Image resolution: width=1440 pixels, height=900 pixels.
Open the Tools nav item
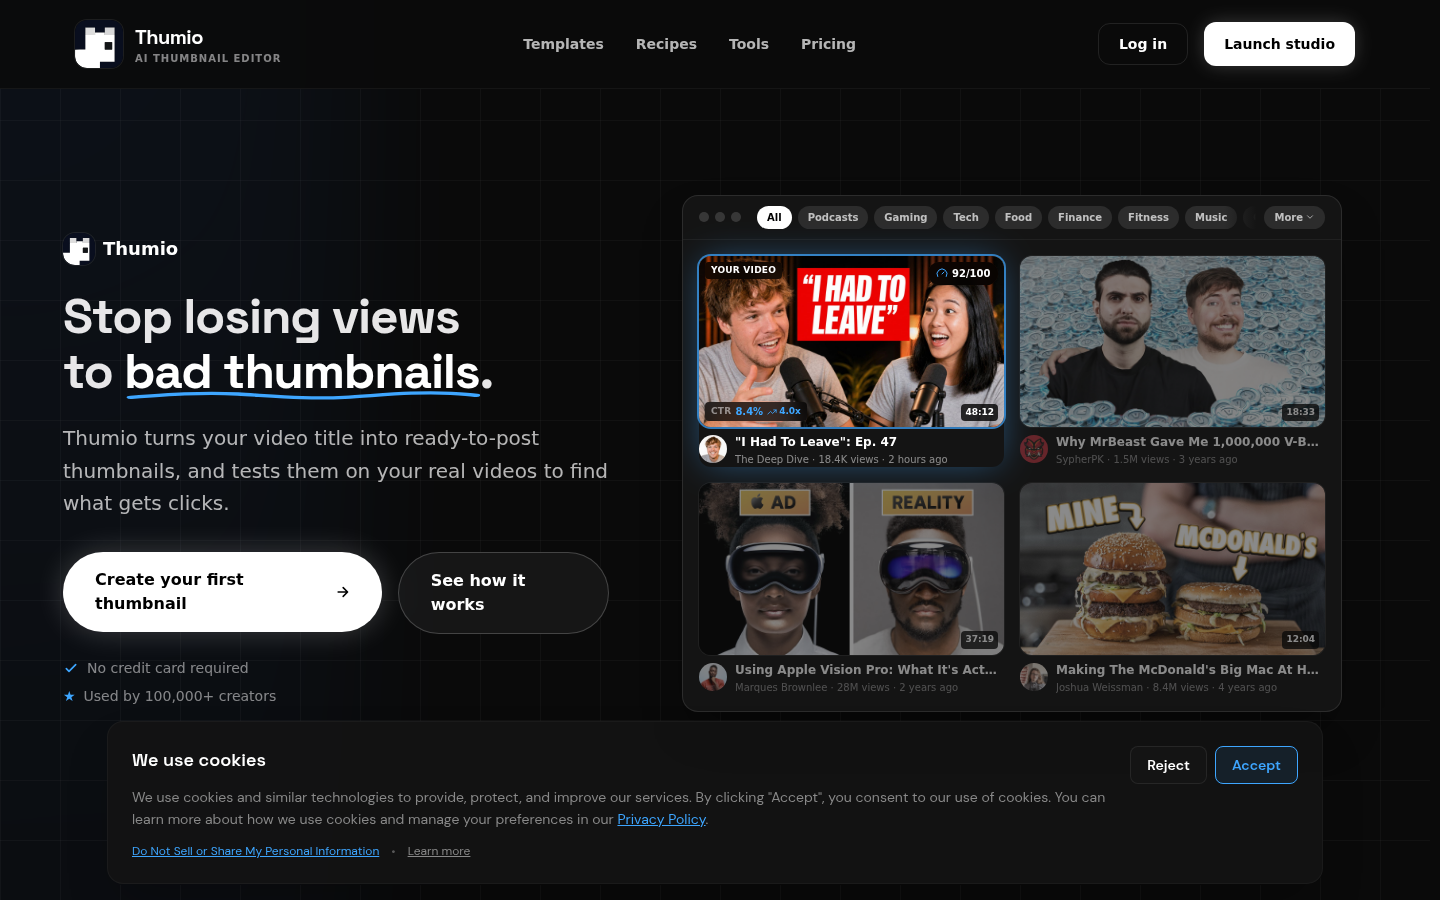(749, 44)
